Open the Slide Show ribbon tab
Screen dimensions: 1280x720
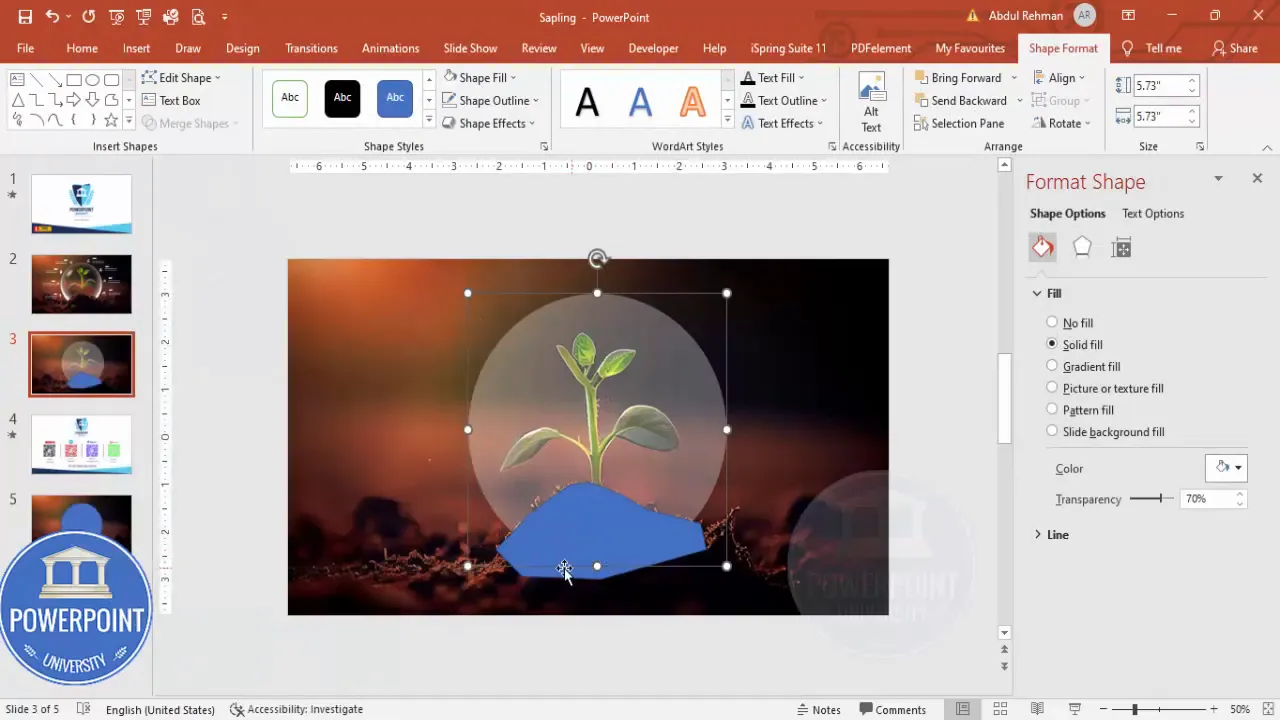tap(470, 48)
